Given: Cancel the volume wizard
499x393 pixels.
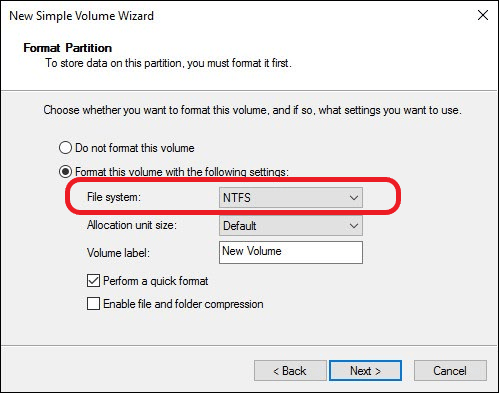Looking at the screenshot, I should [x=450, y=371].
